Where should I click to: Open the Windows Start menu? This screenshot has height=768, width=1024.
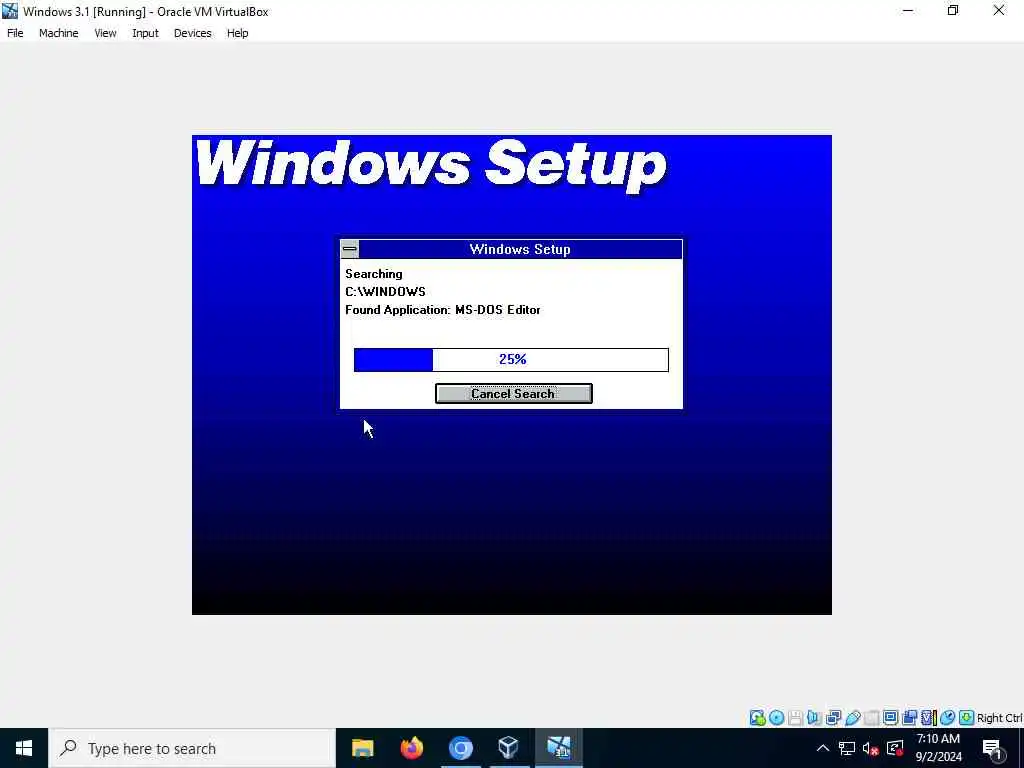pos(24,748)
